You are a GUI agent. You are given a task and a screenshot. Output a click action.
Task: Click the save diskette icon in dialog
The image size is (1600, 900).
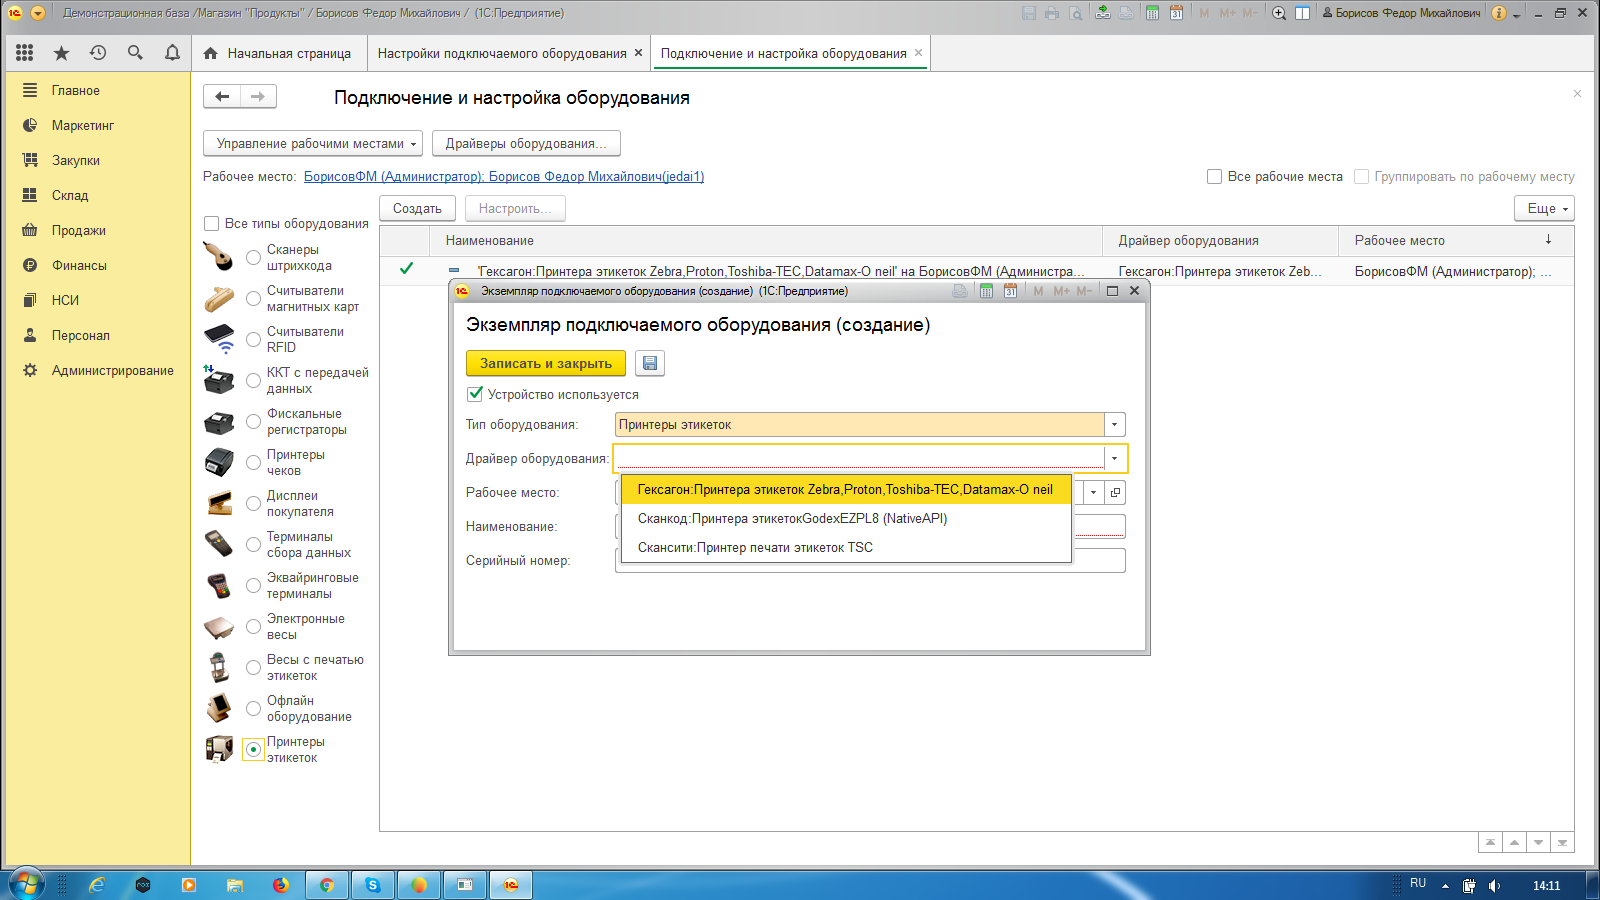click(x=650, y=363)
